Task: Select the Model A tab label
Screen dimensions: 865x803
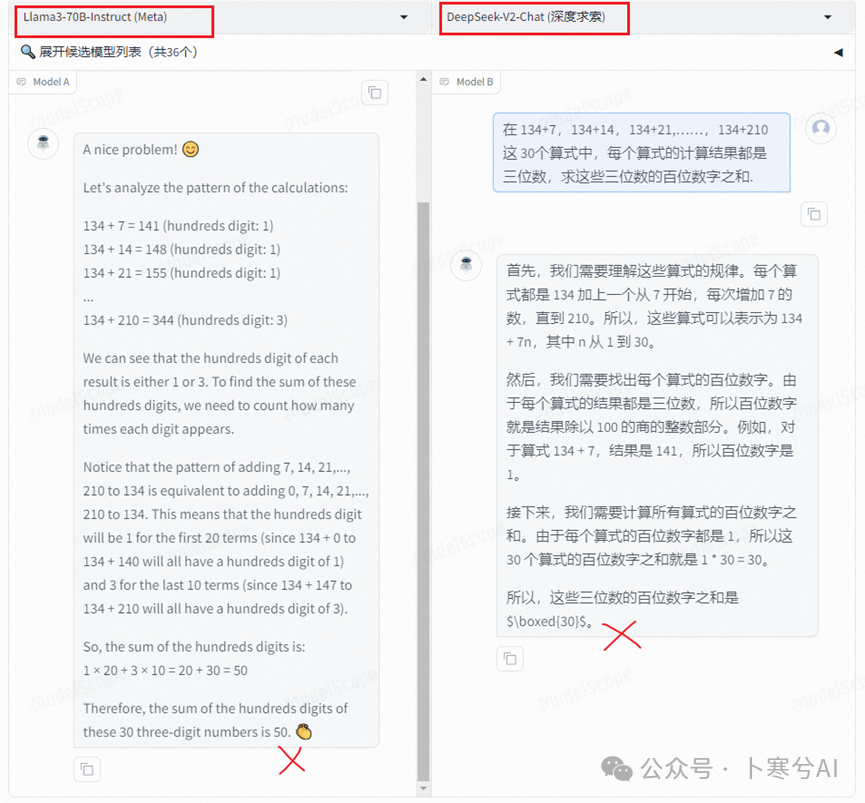Action: (x=51, y=82)
